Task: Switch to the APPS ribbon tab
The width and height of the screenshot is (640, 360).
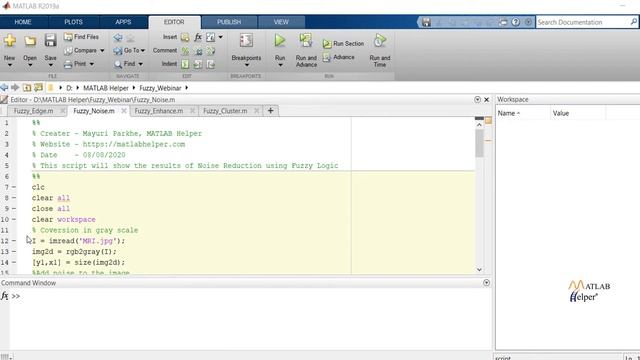Action: (123, 22)
